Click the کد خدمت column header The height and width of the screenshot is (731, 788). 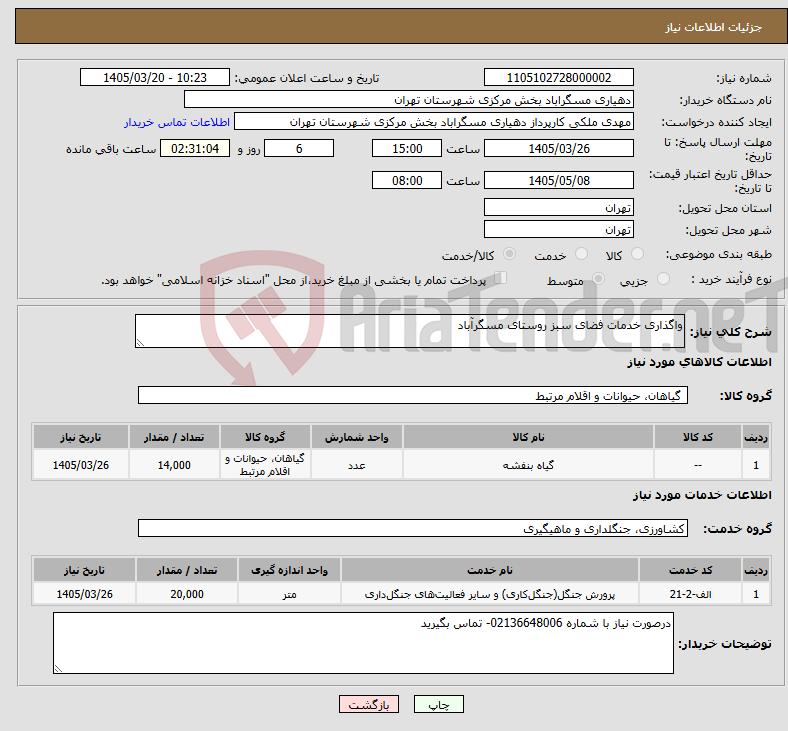[x=691, y=570]
